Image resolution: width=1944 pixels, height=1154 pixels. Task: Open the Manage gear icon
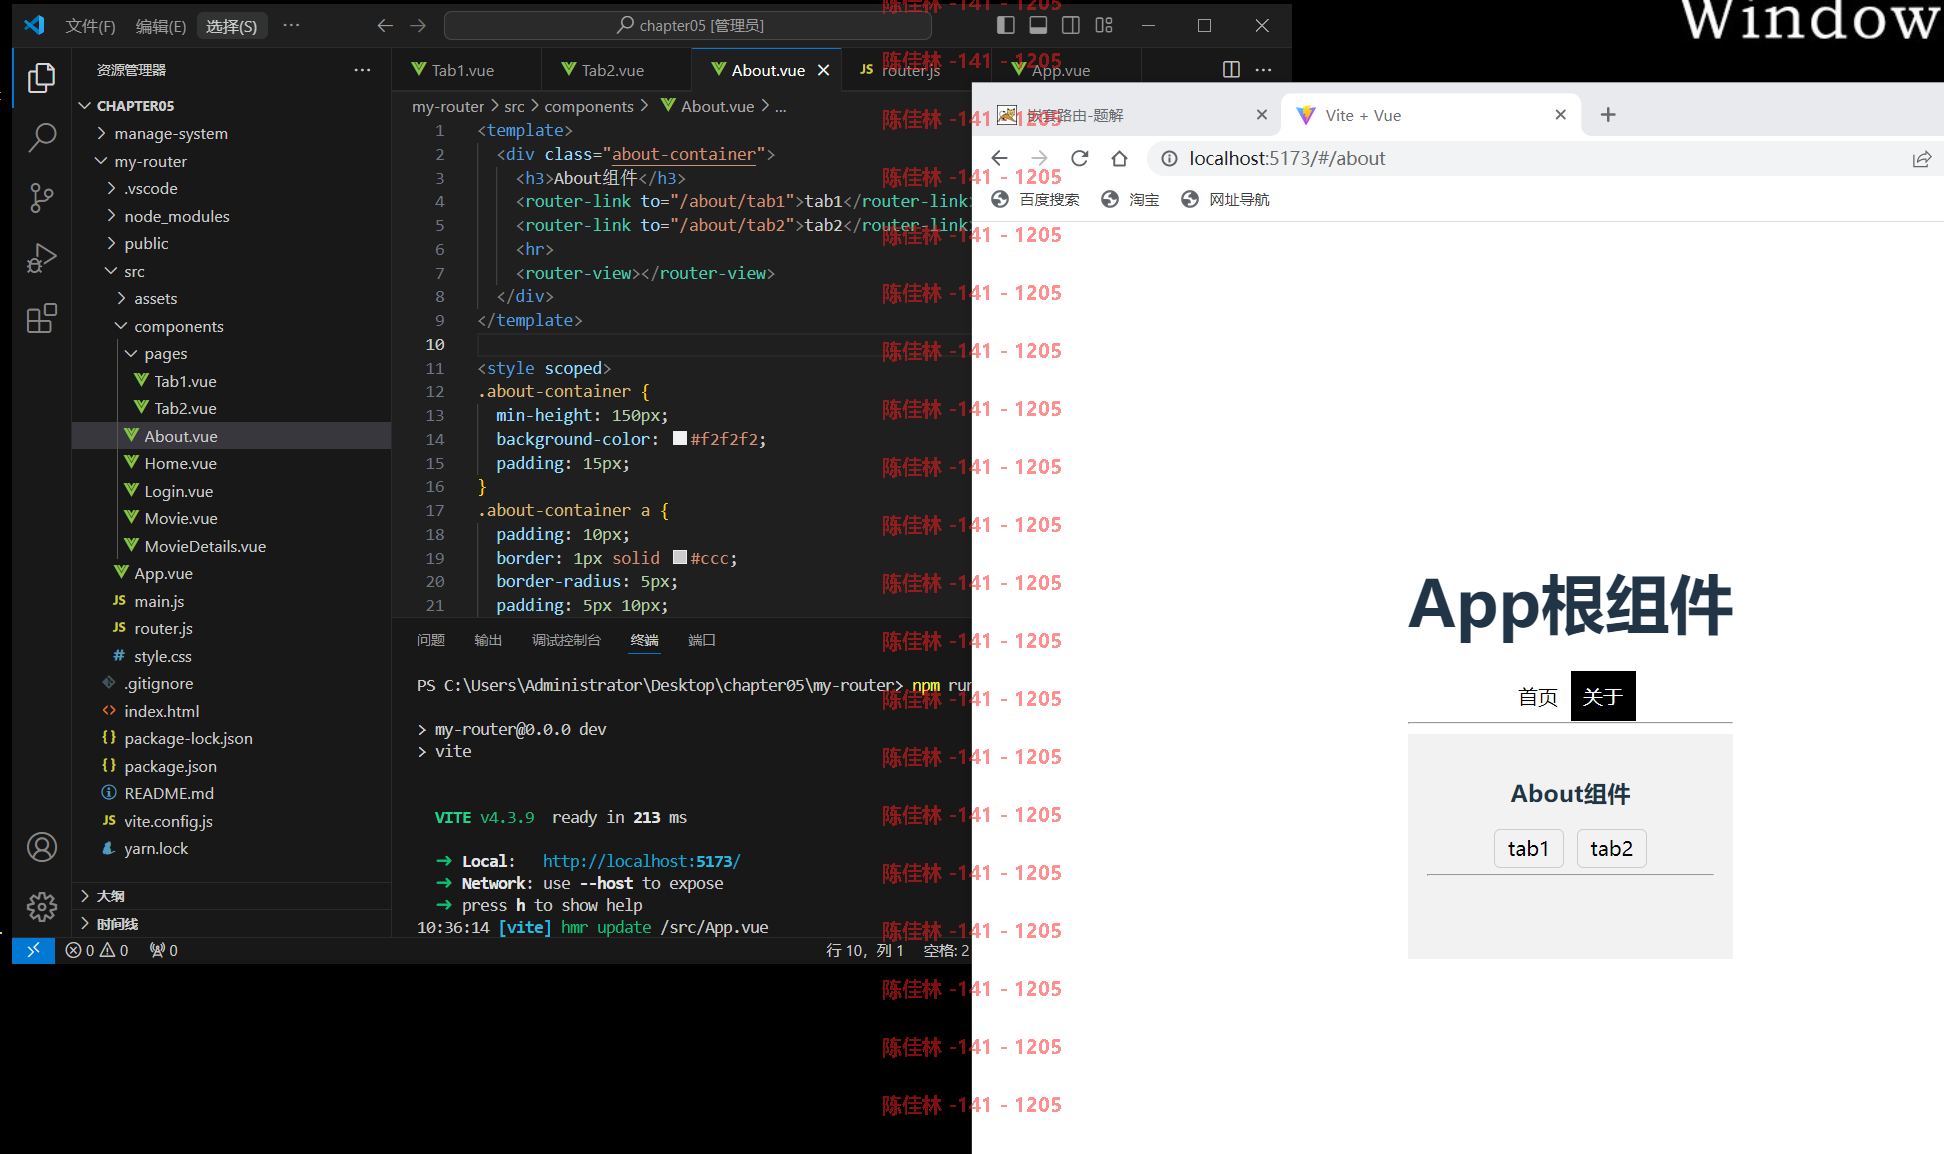(x=41, y=907)
